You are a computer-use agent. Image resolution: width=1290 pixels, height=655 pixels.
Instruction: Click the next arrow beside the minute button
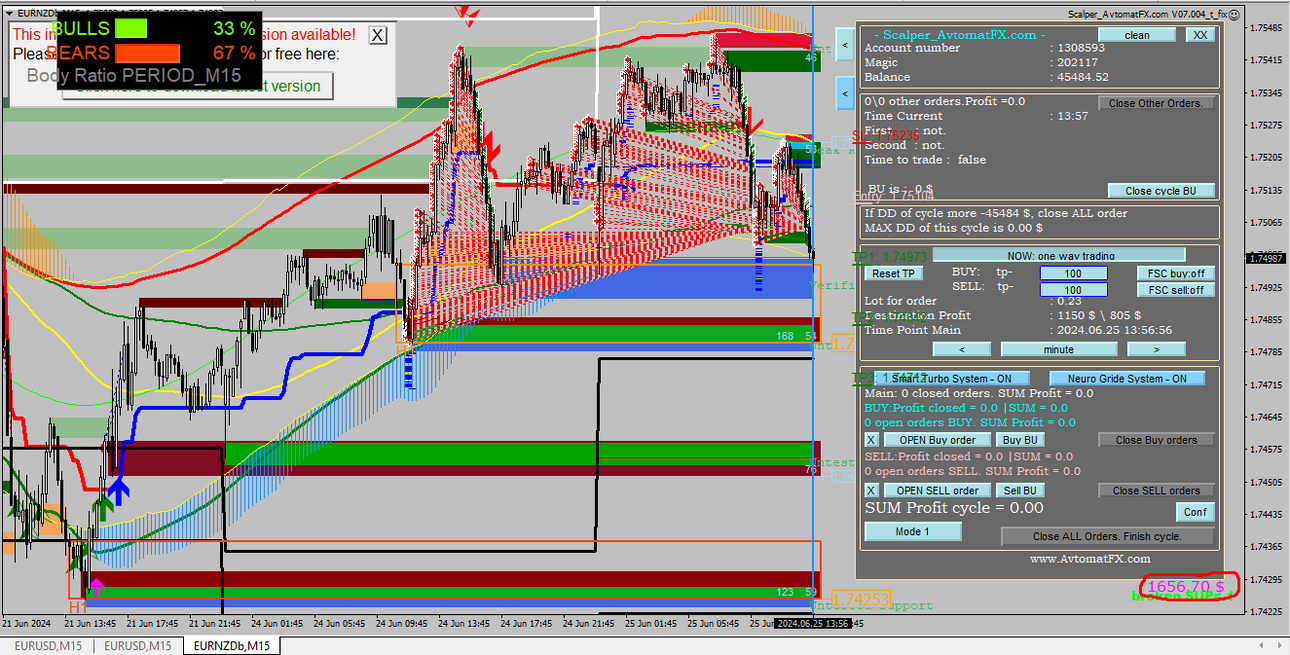pyautogui.click(x=1156, y=350)
